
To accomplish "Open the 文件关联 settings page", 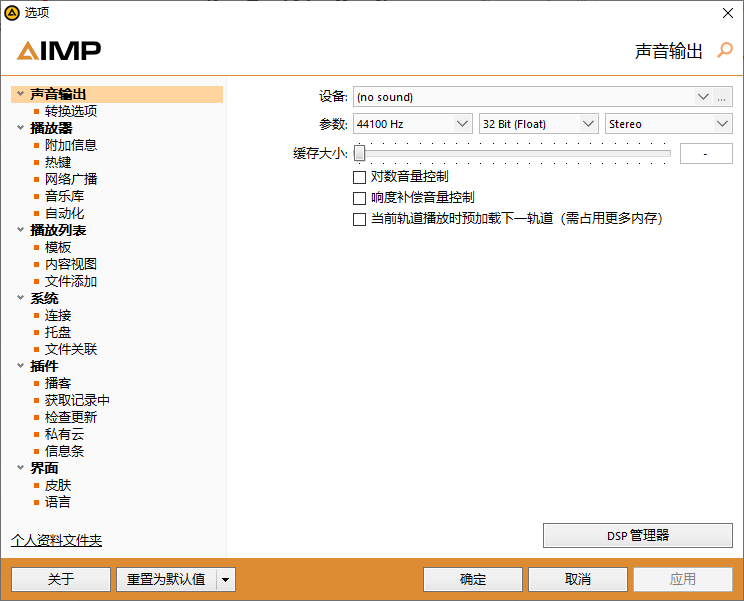I will click(x=71, y=350).
